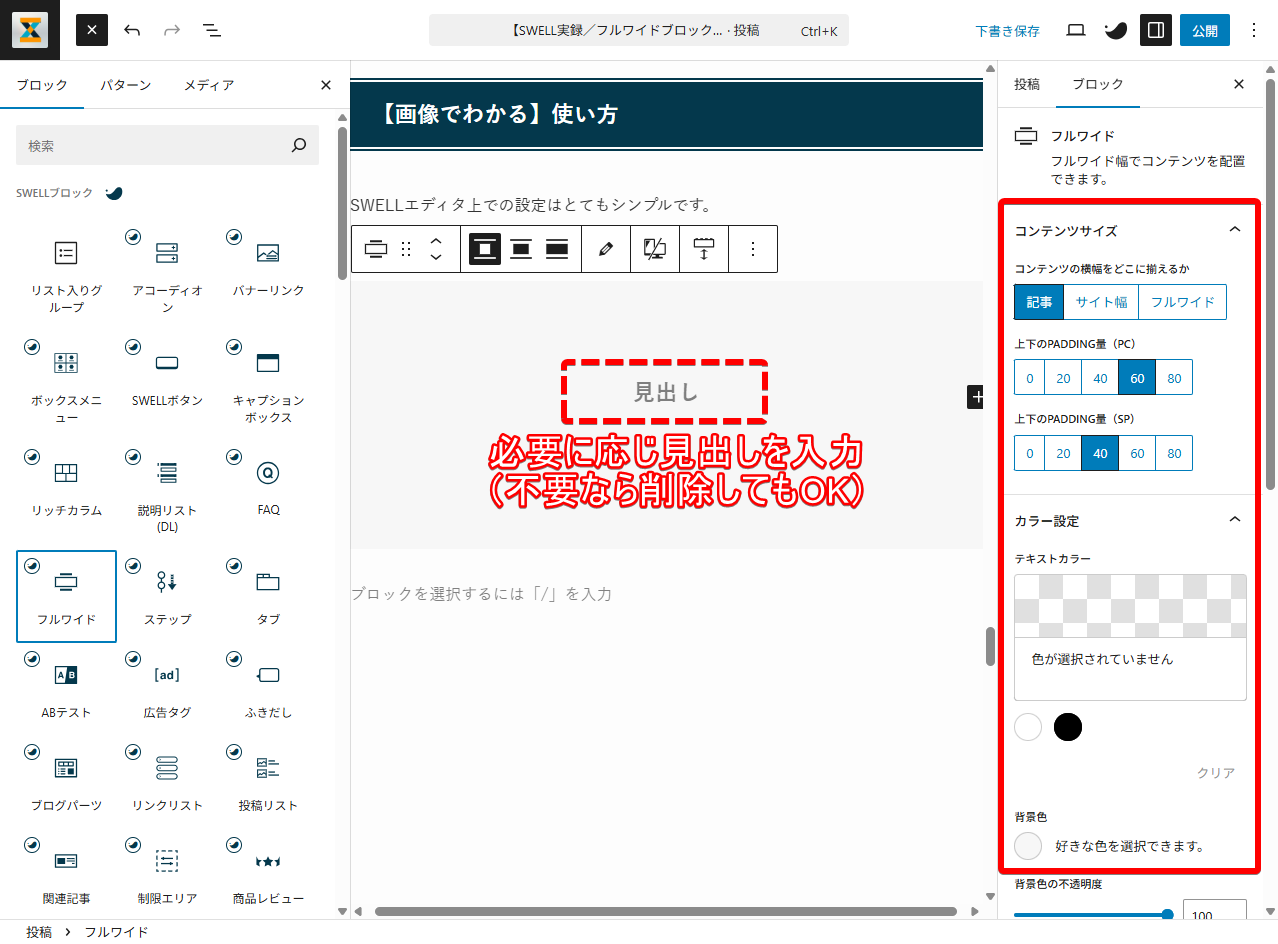Open block toolbar three-dot options menu
The image size is (1278, 944).
(x=754, y=249)
